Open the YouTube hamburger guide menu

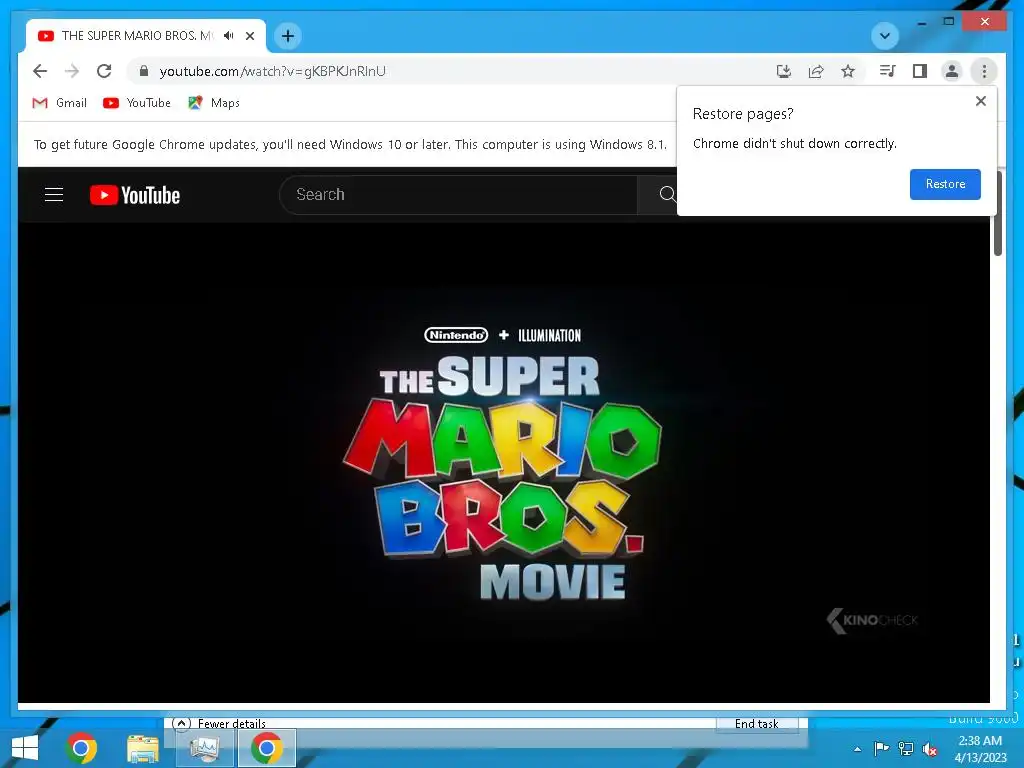(54, 195)
